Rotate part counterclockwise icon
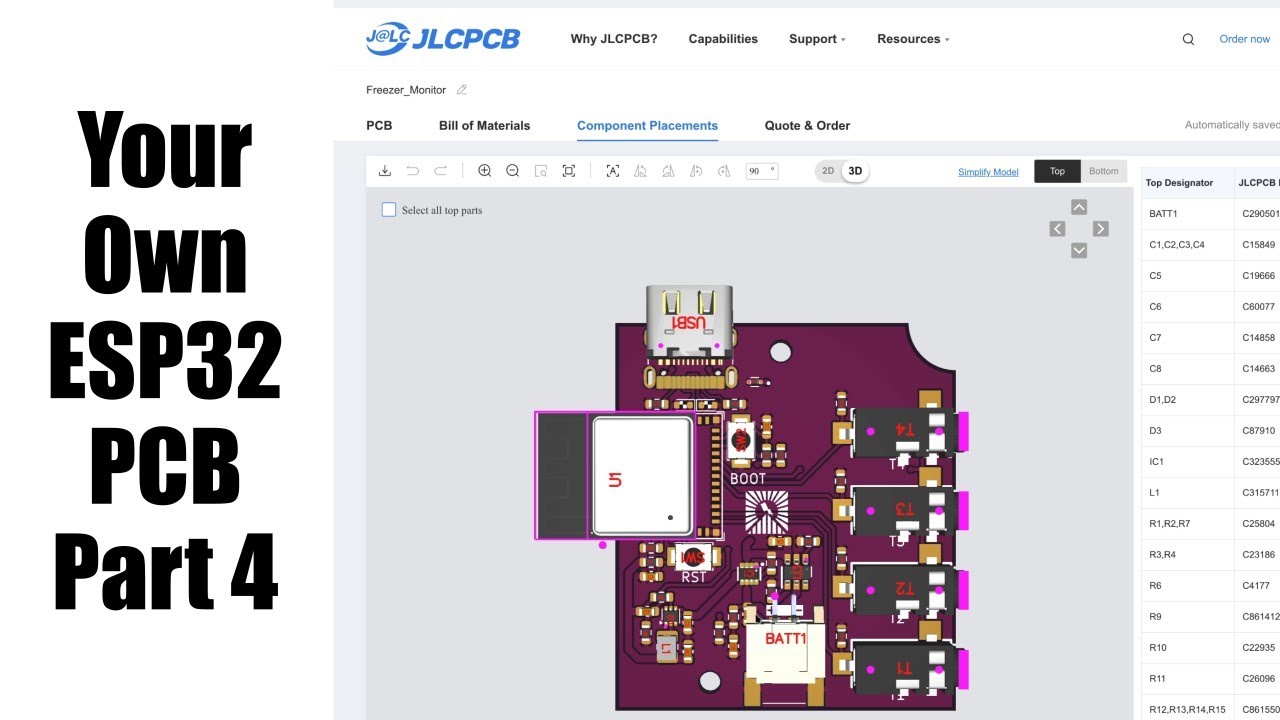 697,171
